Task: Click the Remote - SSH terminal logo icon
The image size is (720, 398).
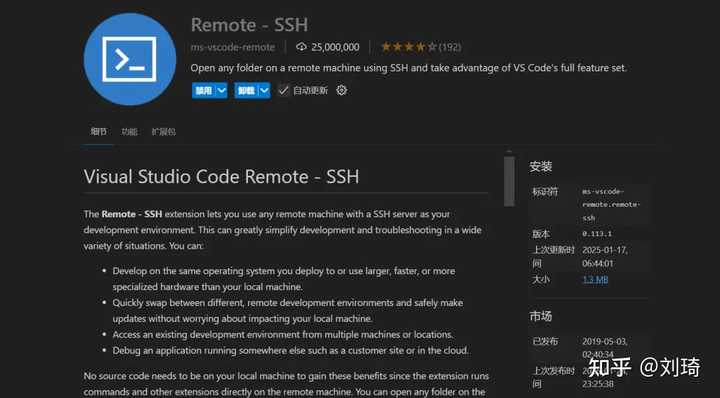Action: pyautogui.click(x=130, y=59)
